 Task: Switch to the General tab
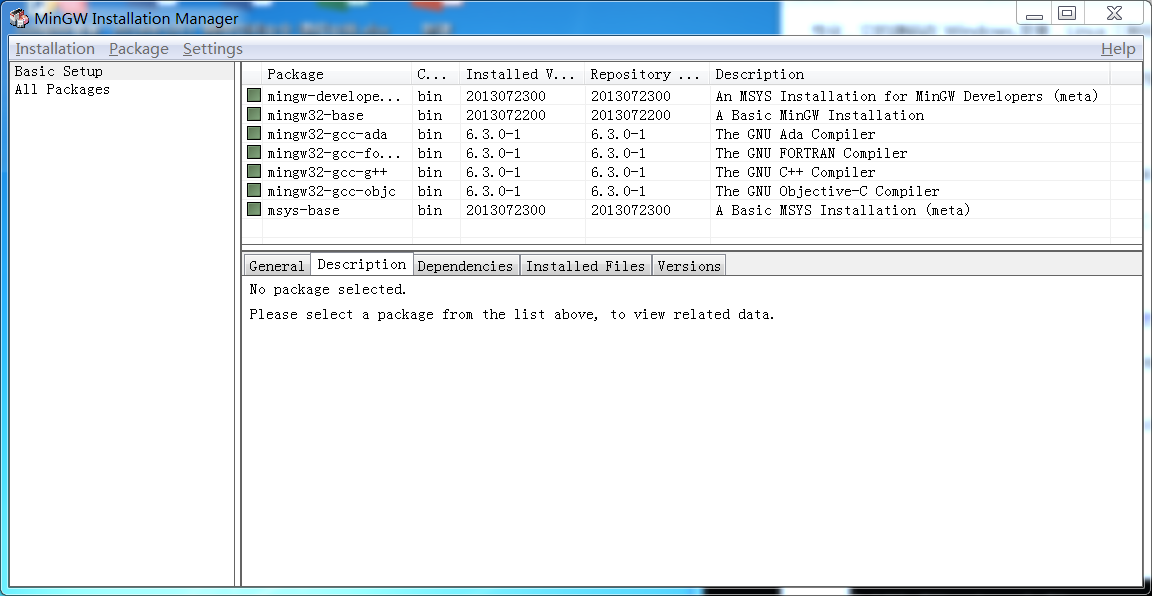[276, 266]
